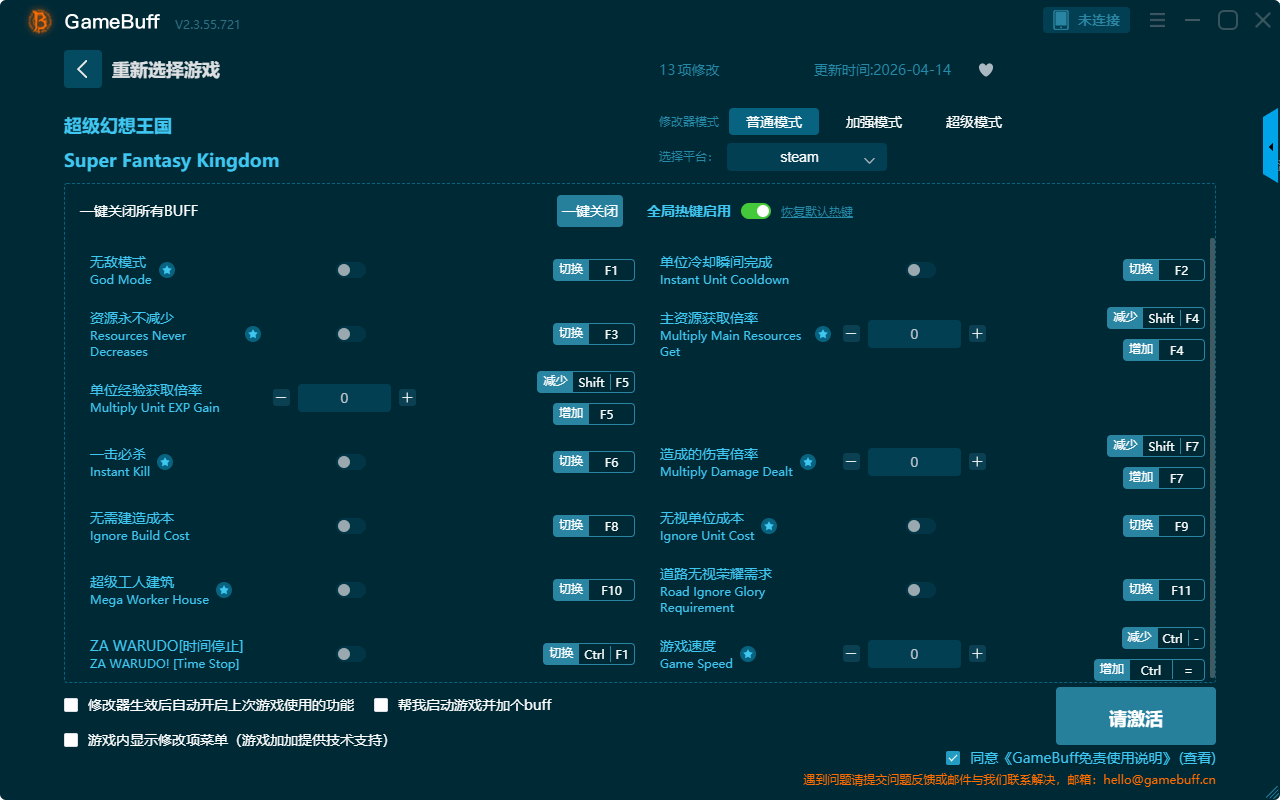Decrease Multiply Unit EXP Gain value
The width and height of the screenshot is (1280, 800).
click(281, 398)
